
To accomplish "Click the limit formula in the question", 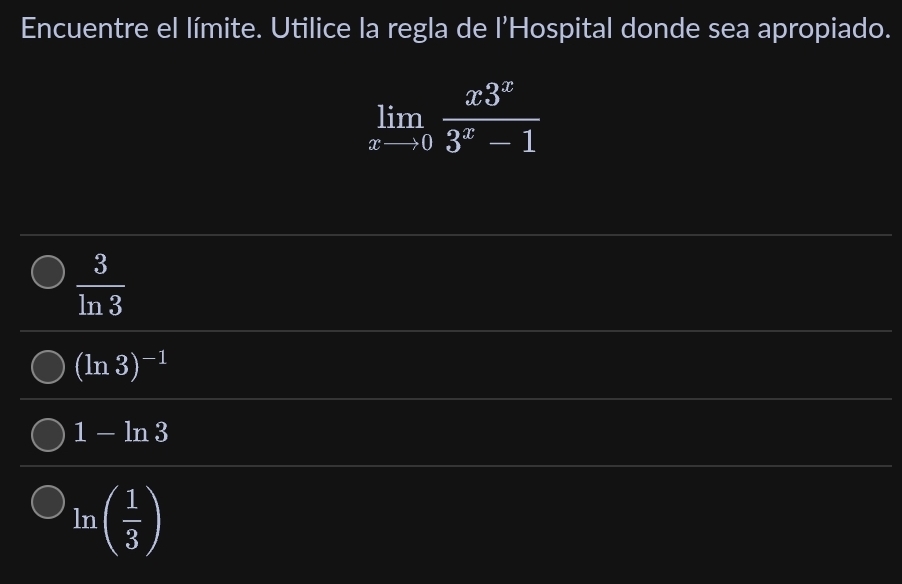I will 454,120.
